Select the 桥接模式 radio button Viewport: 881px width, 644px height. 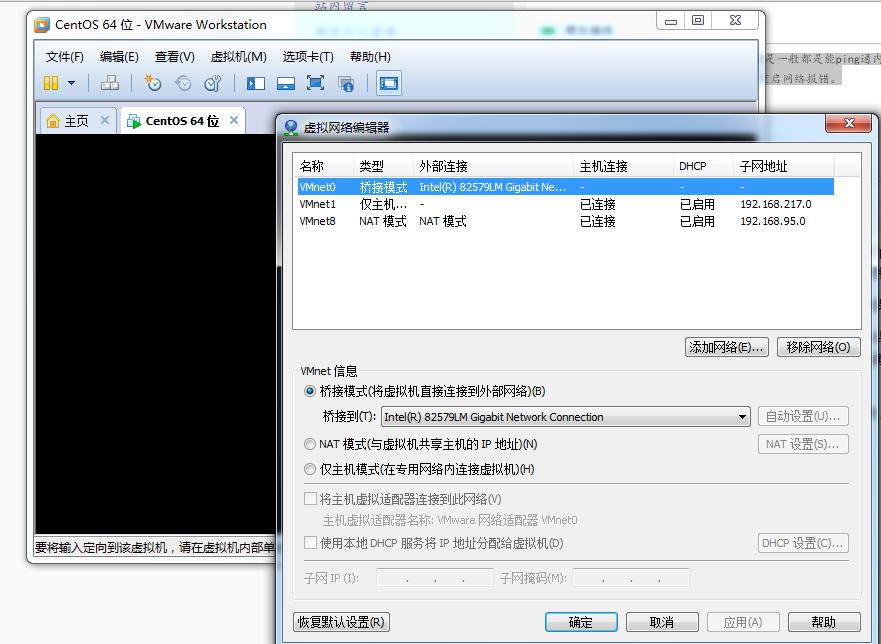pyautogui.click(x=310, y=391)
